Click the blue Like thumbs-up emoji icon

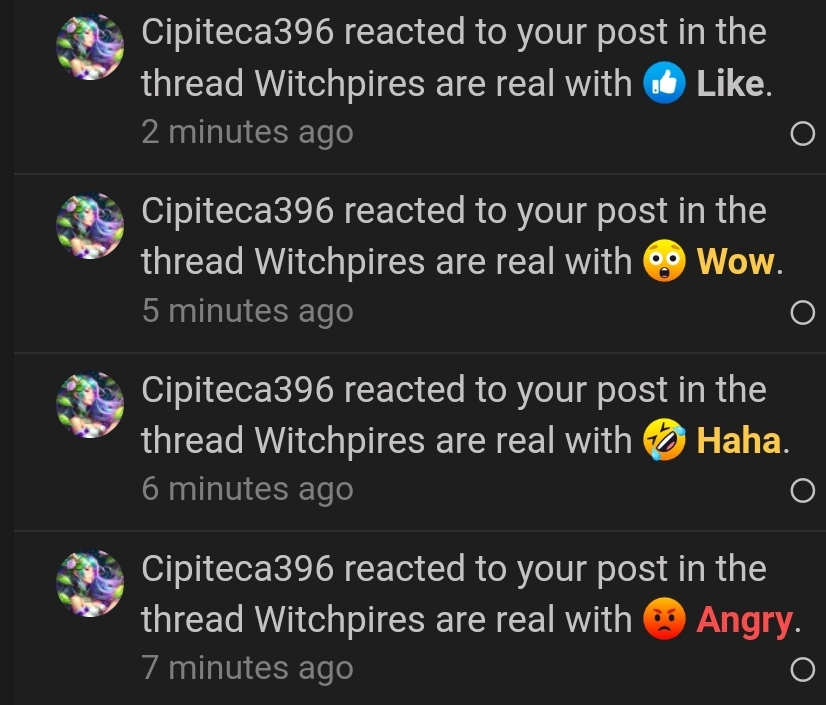point(664,83)
